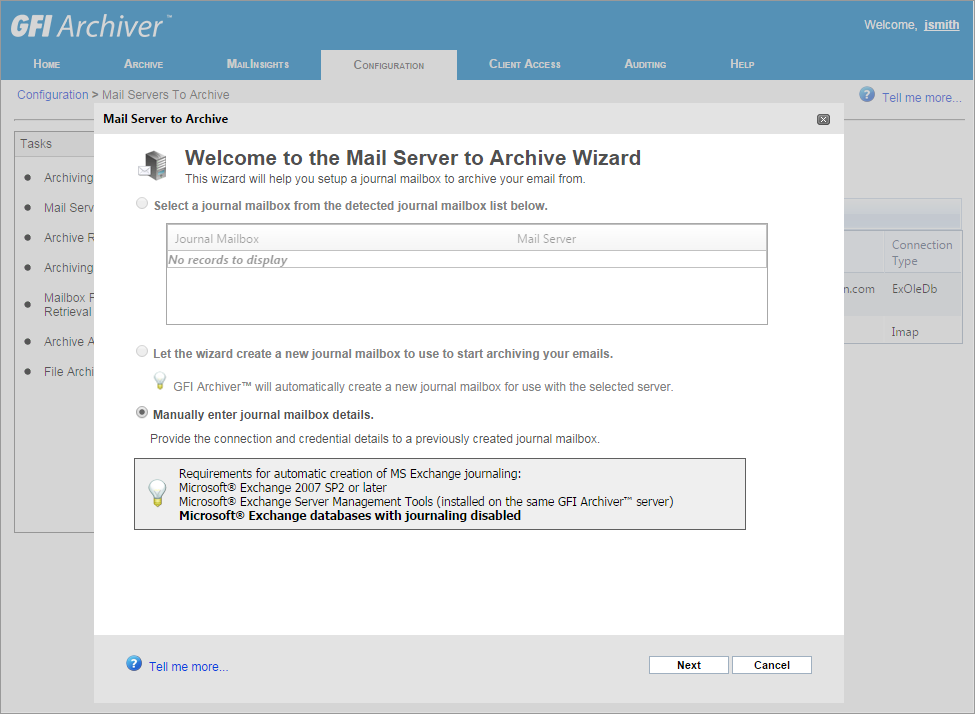Click the lightbulb tip icon under new journal option

pyautogui.click(x=159, y=381)
